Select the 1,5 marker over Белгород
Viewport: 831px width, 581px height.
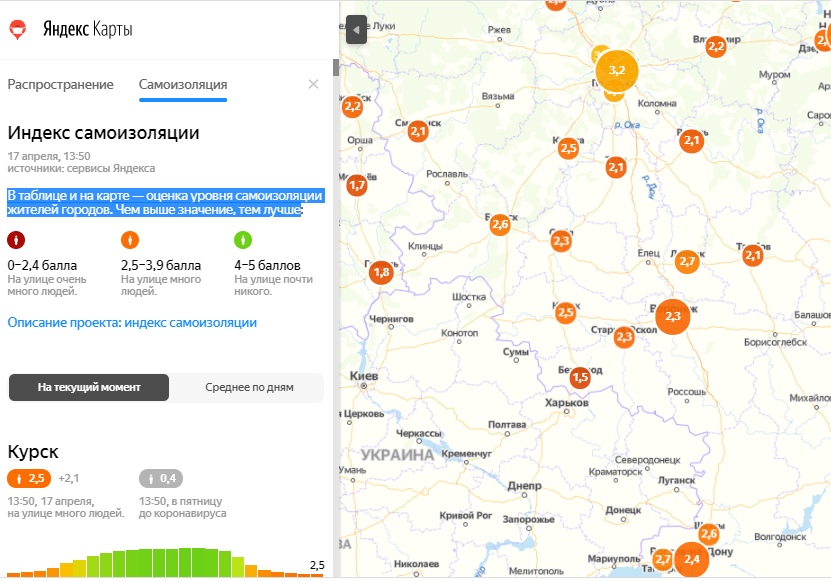point(580,377)
